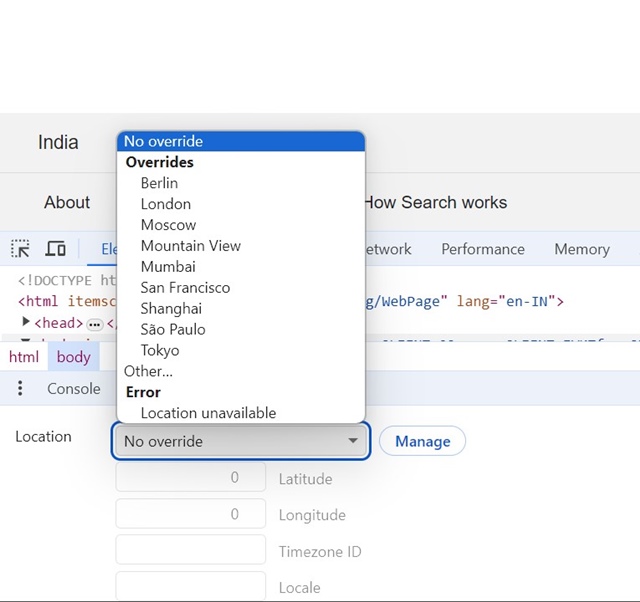This screenshot has width=640, height=602.
Task: Open the Location override dropdown
Action: tap(241, 441)
